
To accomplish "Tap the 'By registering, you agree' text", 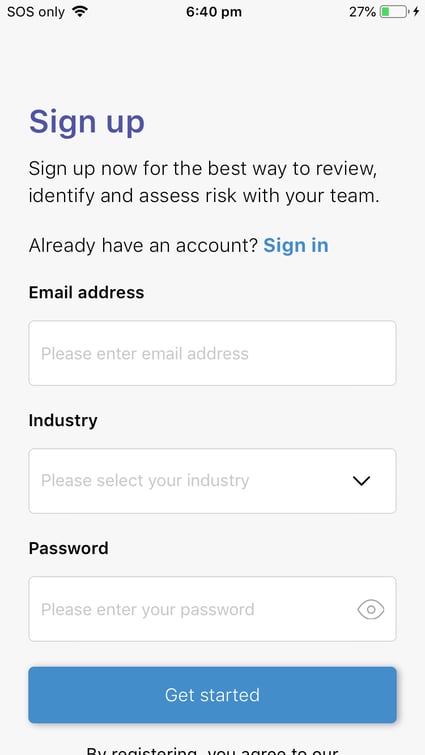I will 212,750.
